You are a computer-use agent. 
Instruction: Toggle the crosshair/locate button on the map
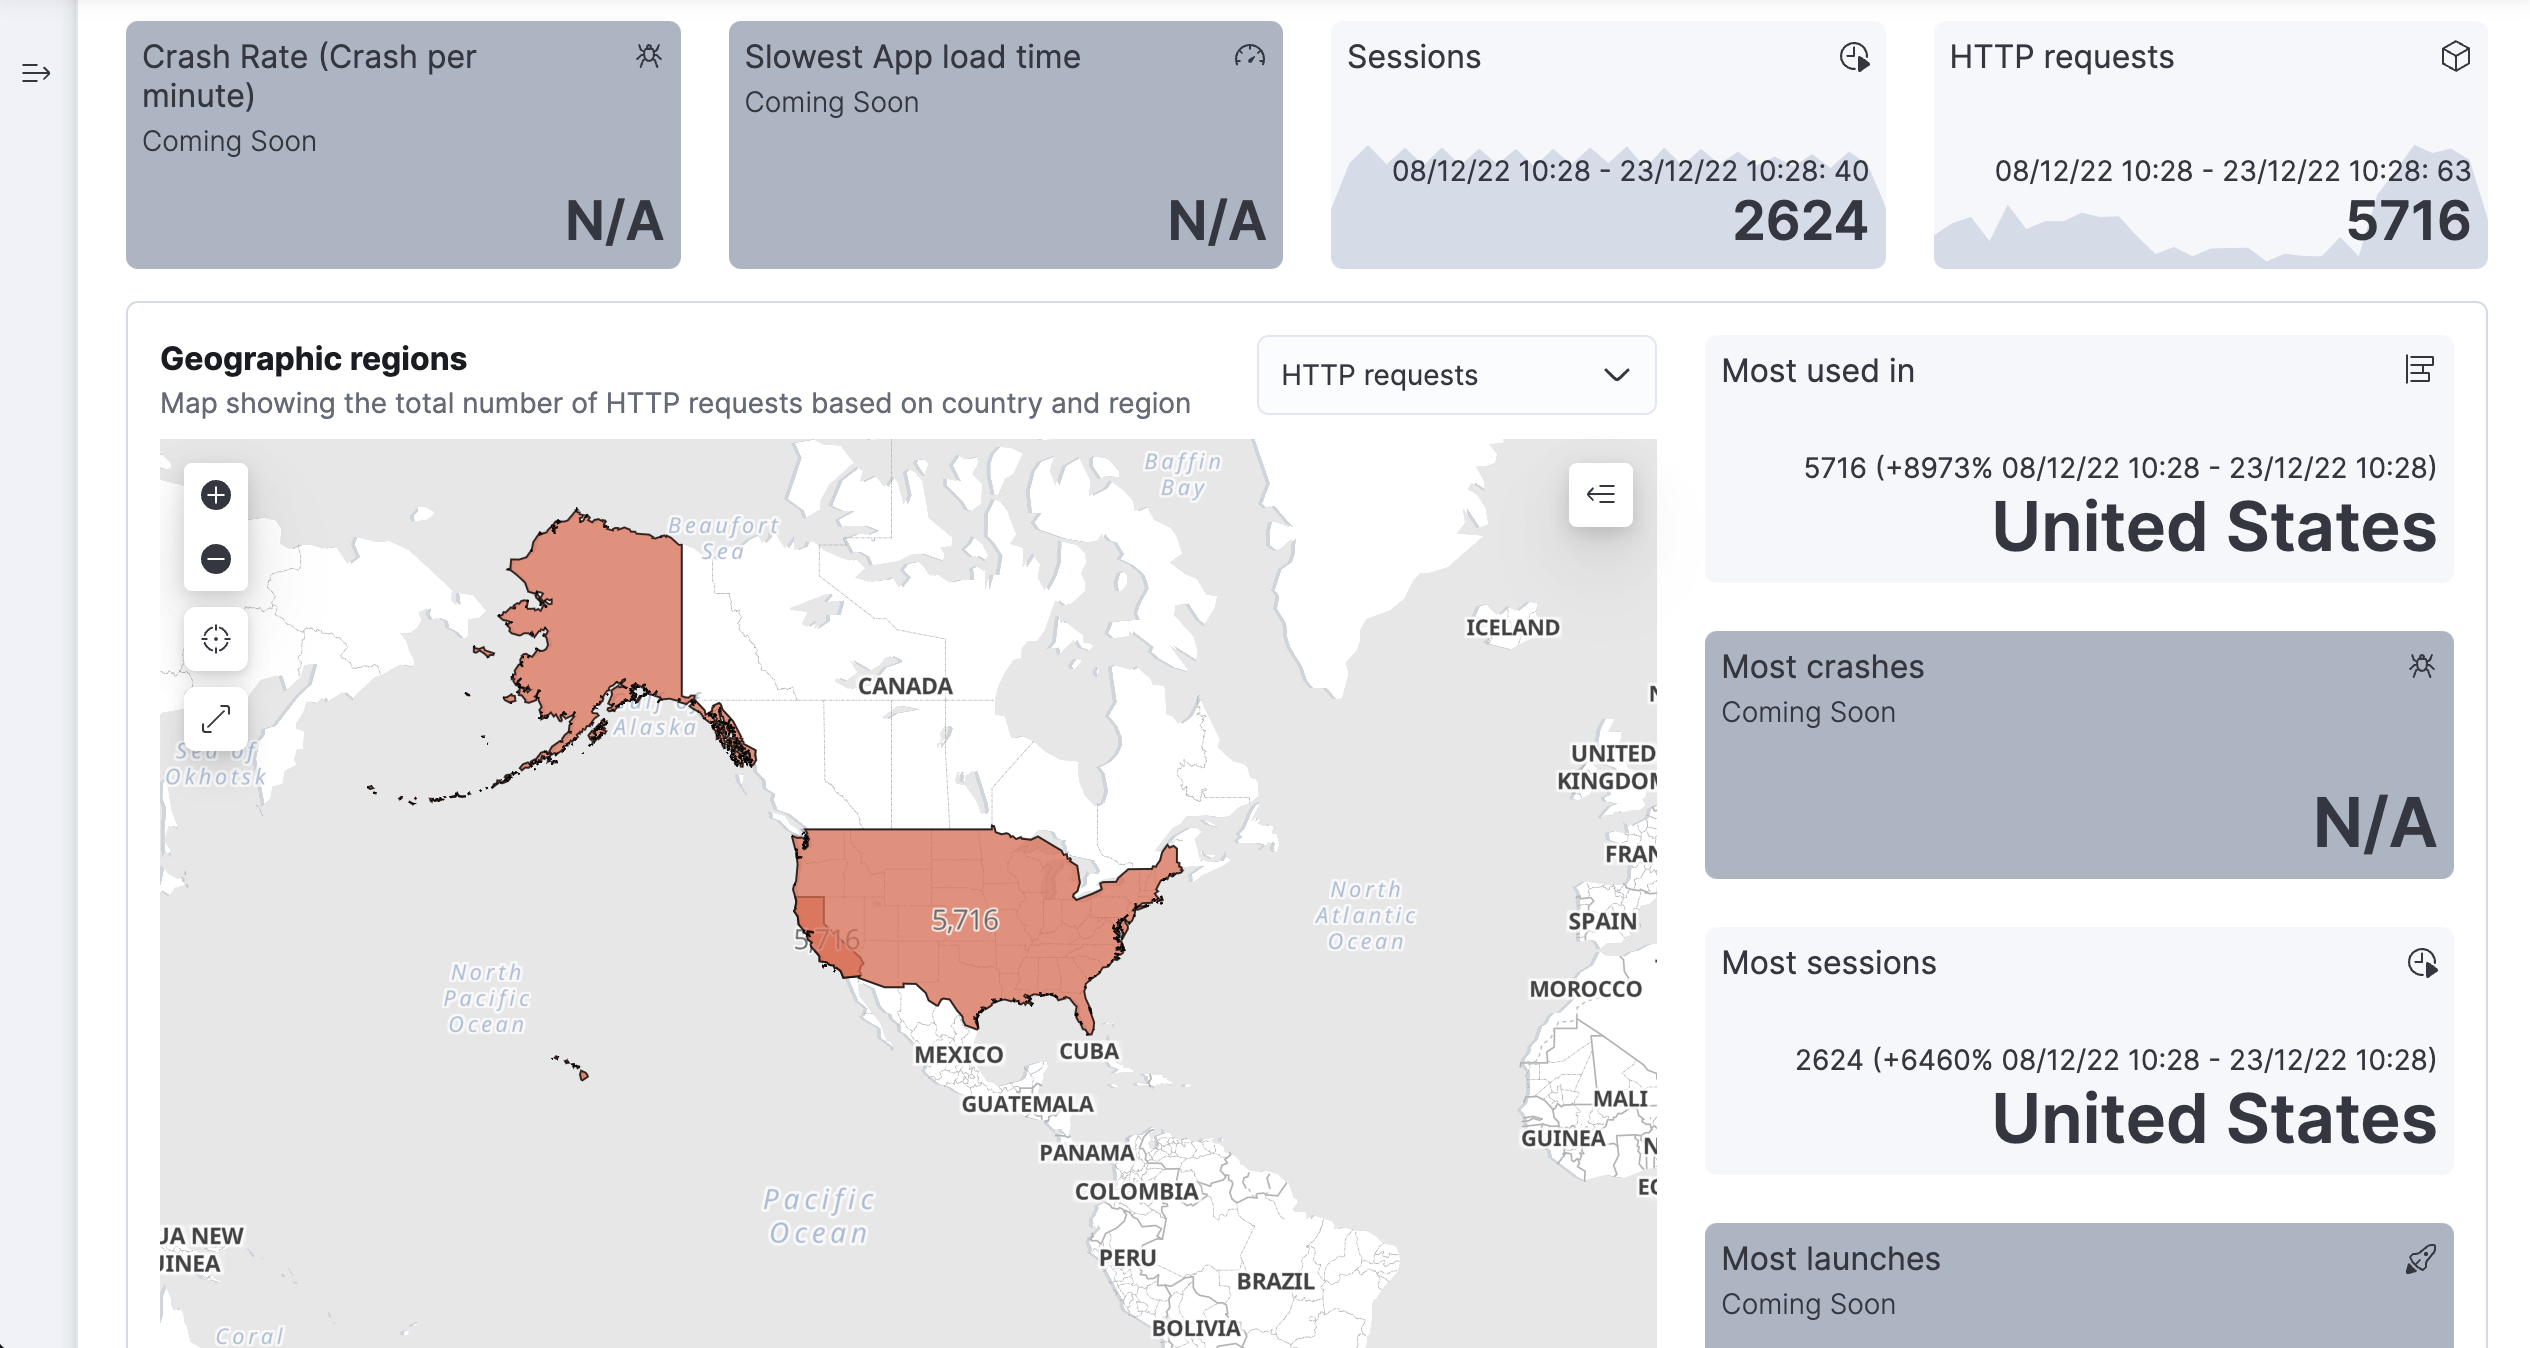213,639
